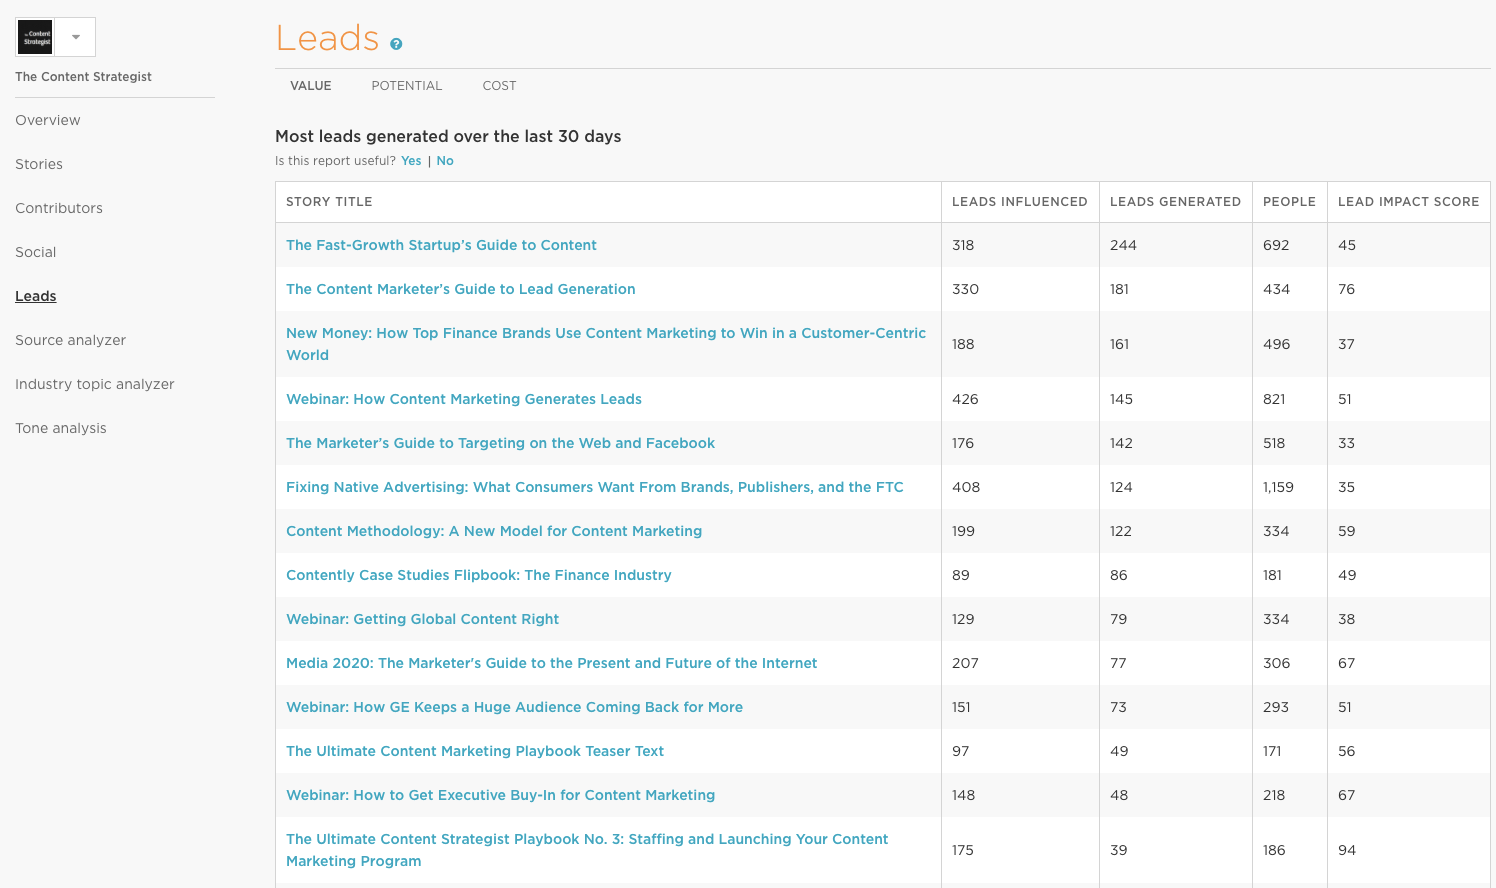Select the VALUE tab
1496x888 pixels.
point(310,86)
